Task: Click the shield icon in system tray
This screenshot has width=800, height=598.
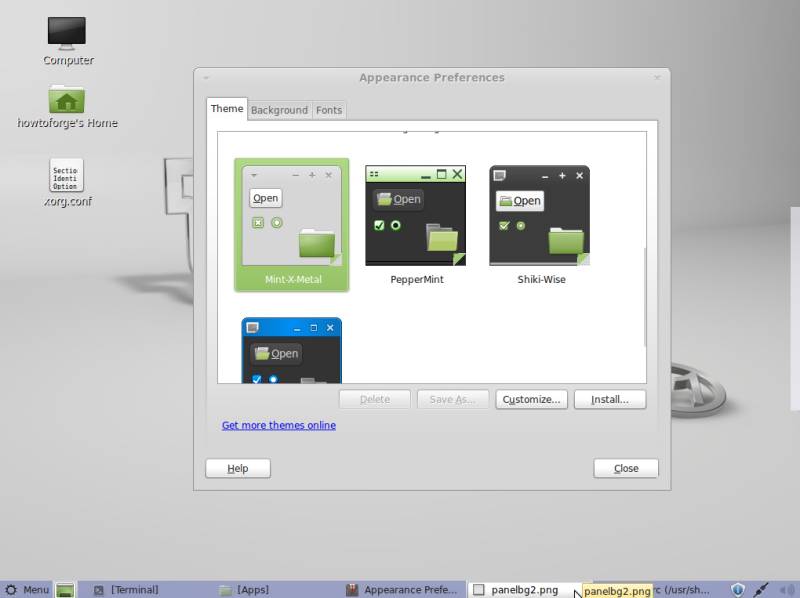Action: pyautogui.click(x=738, y=590)
